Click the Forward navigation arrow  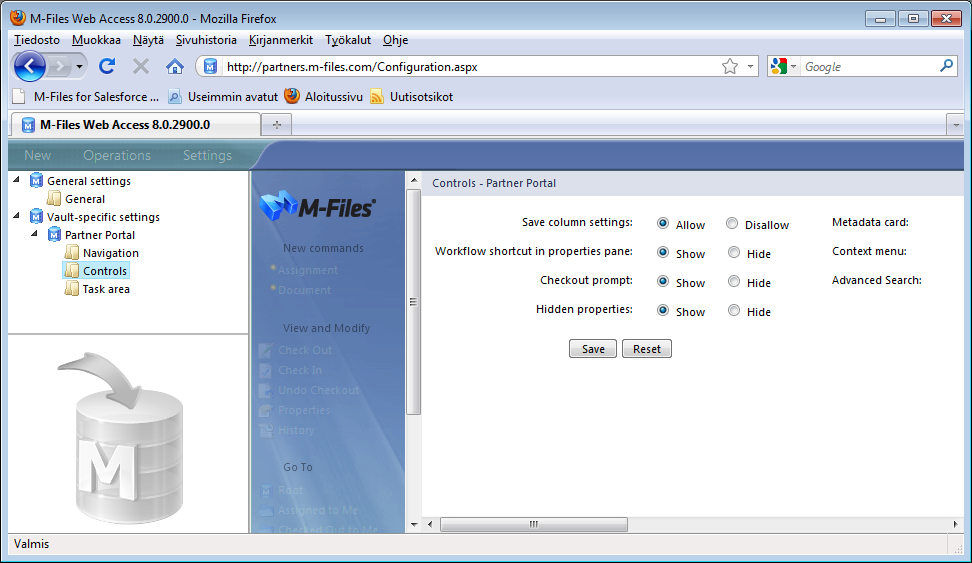[x=59, y=66]
